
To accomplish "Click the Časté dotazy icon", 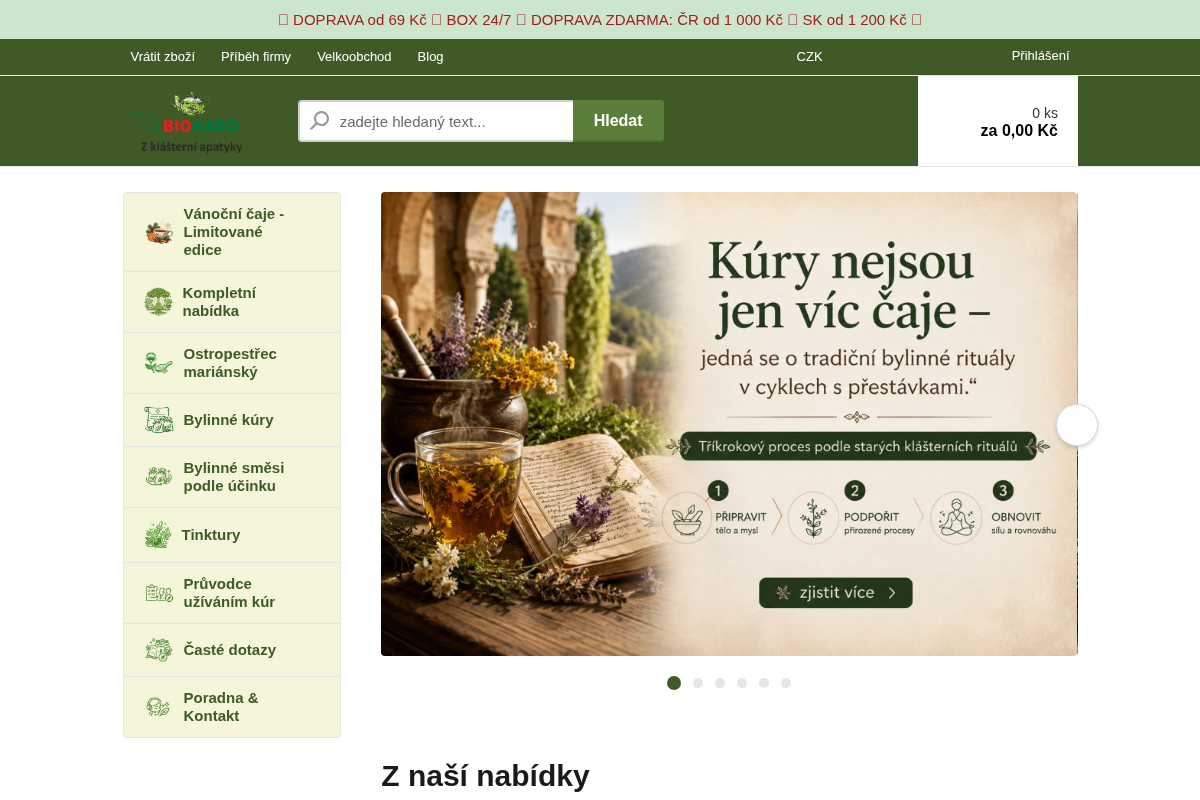I will 158,650.
